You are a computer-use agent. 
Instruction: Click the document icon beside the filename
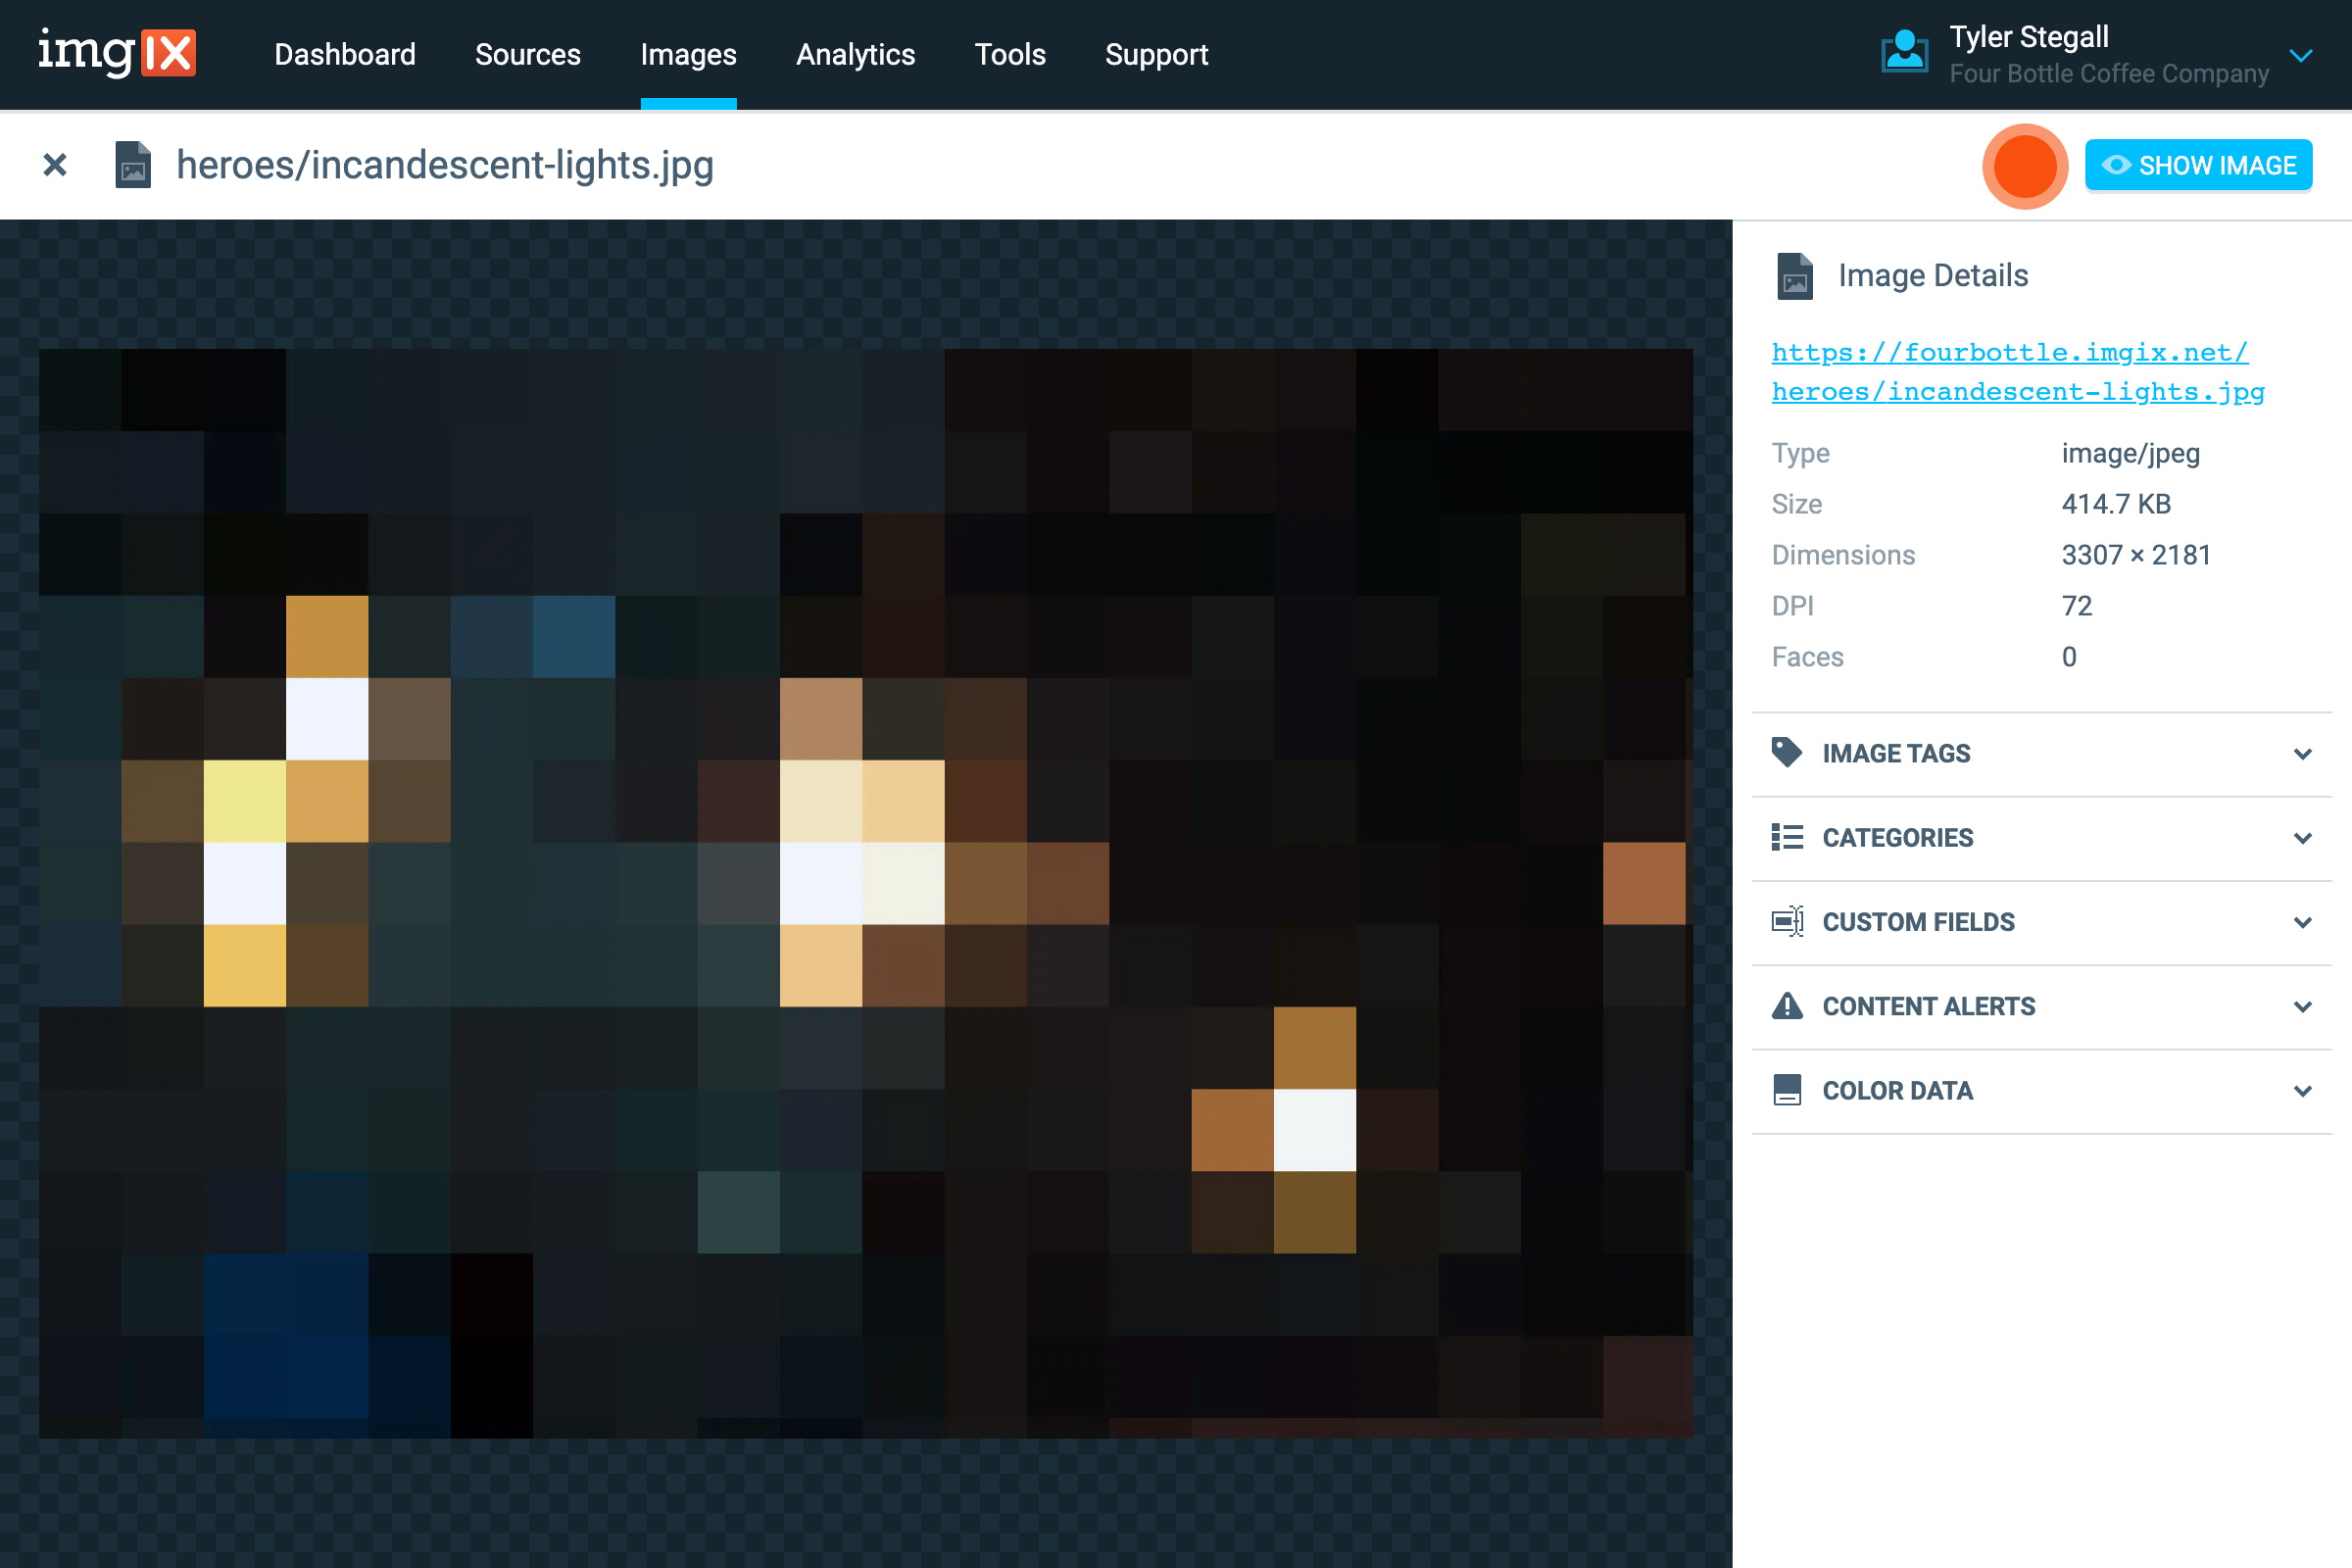pyautogui.click(x=132, y=165)
